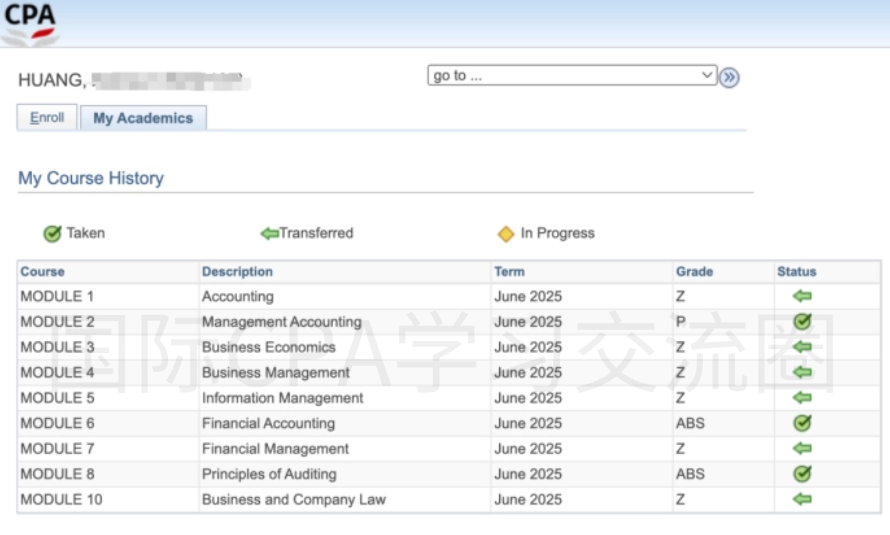Click the 'Principles of Auditing' description
890x535 pixels.
tap(269, 474)
